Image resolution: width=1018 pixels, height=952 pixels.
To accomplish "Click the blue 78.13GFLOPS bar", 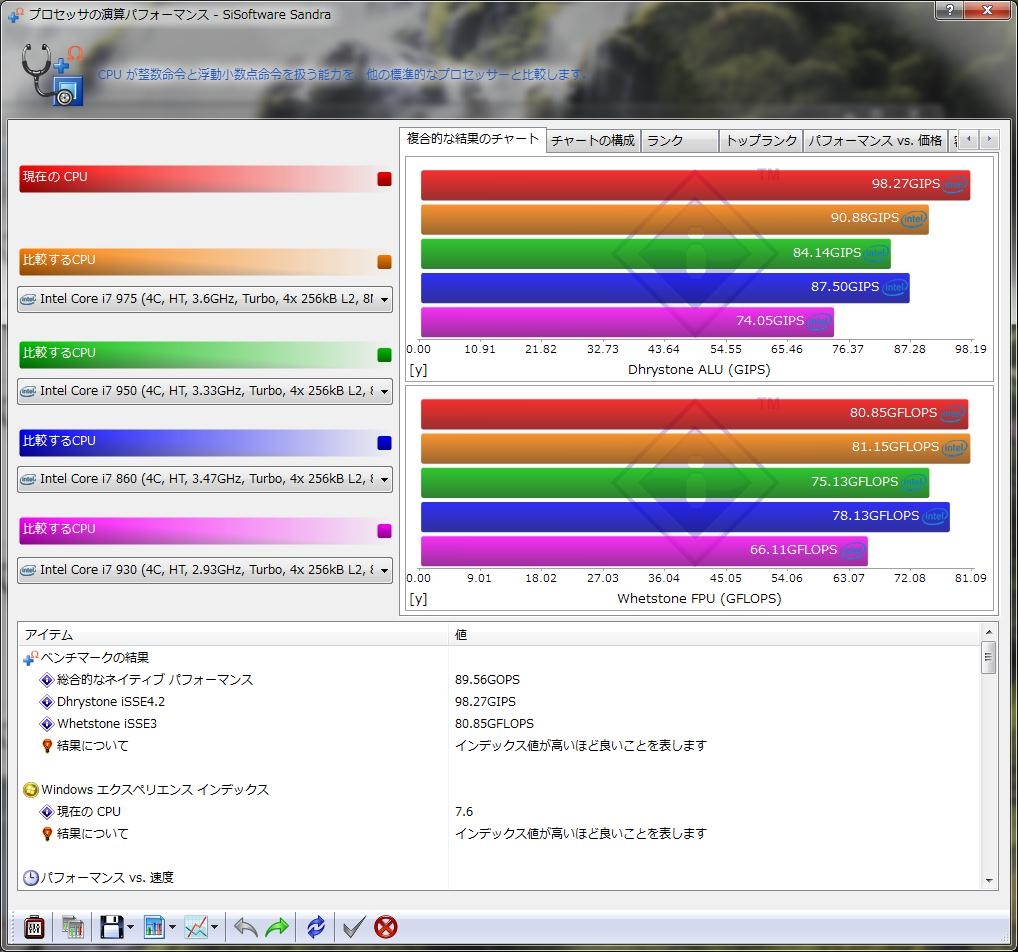I will pyautogui.click(x=686, y=518).
